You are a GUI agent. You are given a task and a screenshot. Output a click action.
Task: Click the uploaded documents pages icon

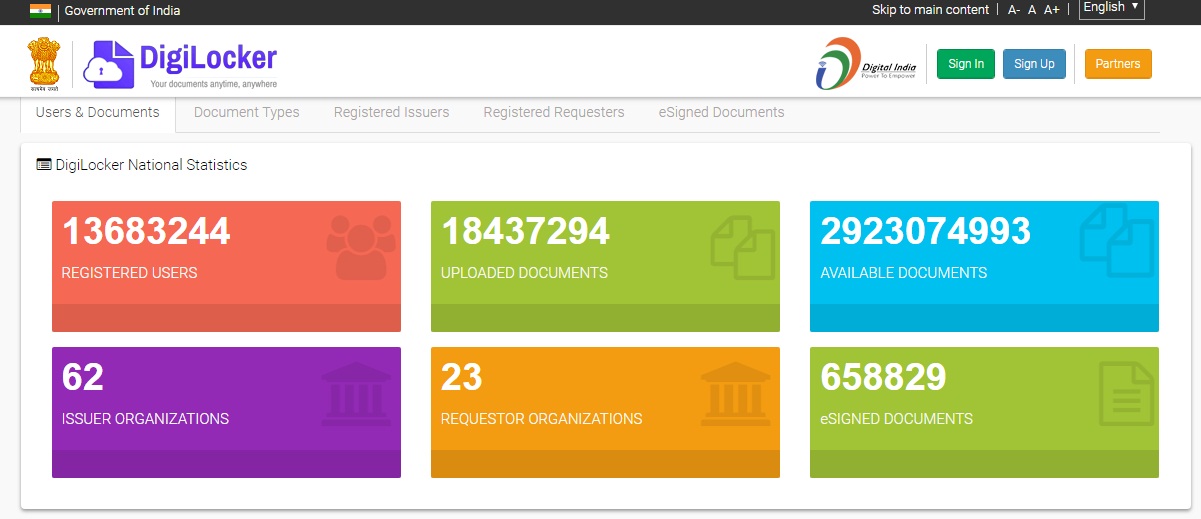(742, 247)
